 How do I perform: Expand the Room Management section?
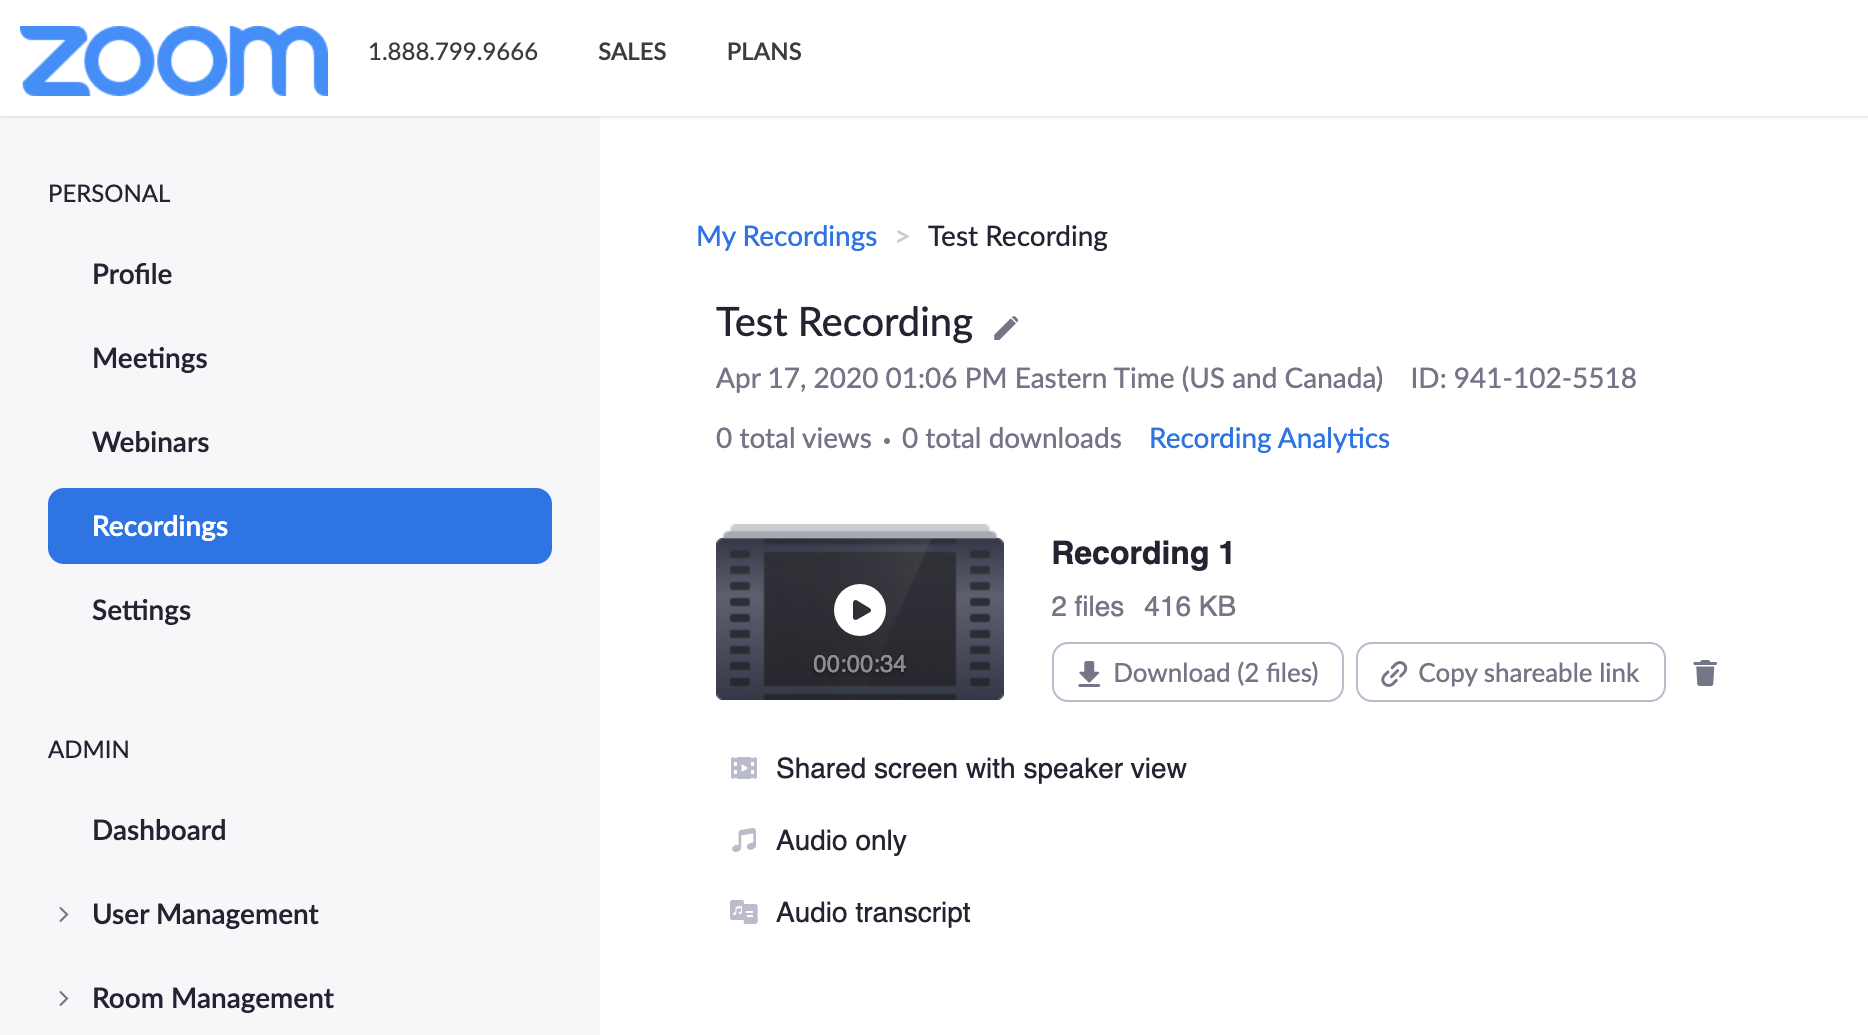(64, 998)
